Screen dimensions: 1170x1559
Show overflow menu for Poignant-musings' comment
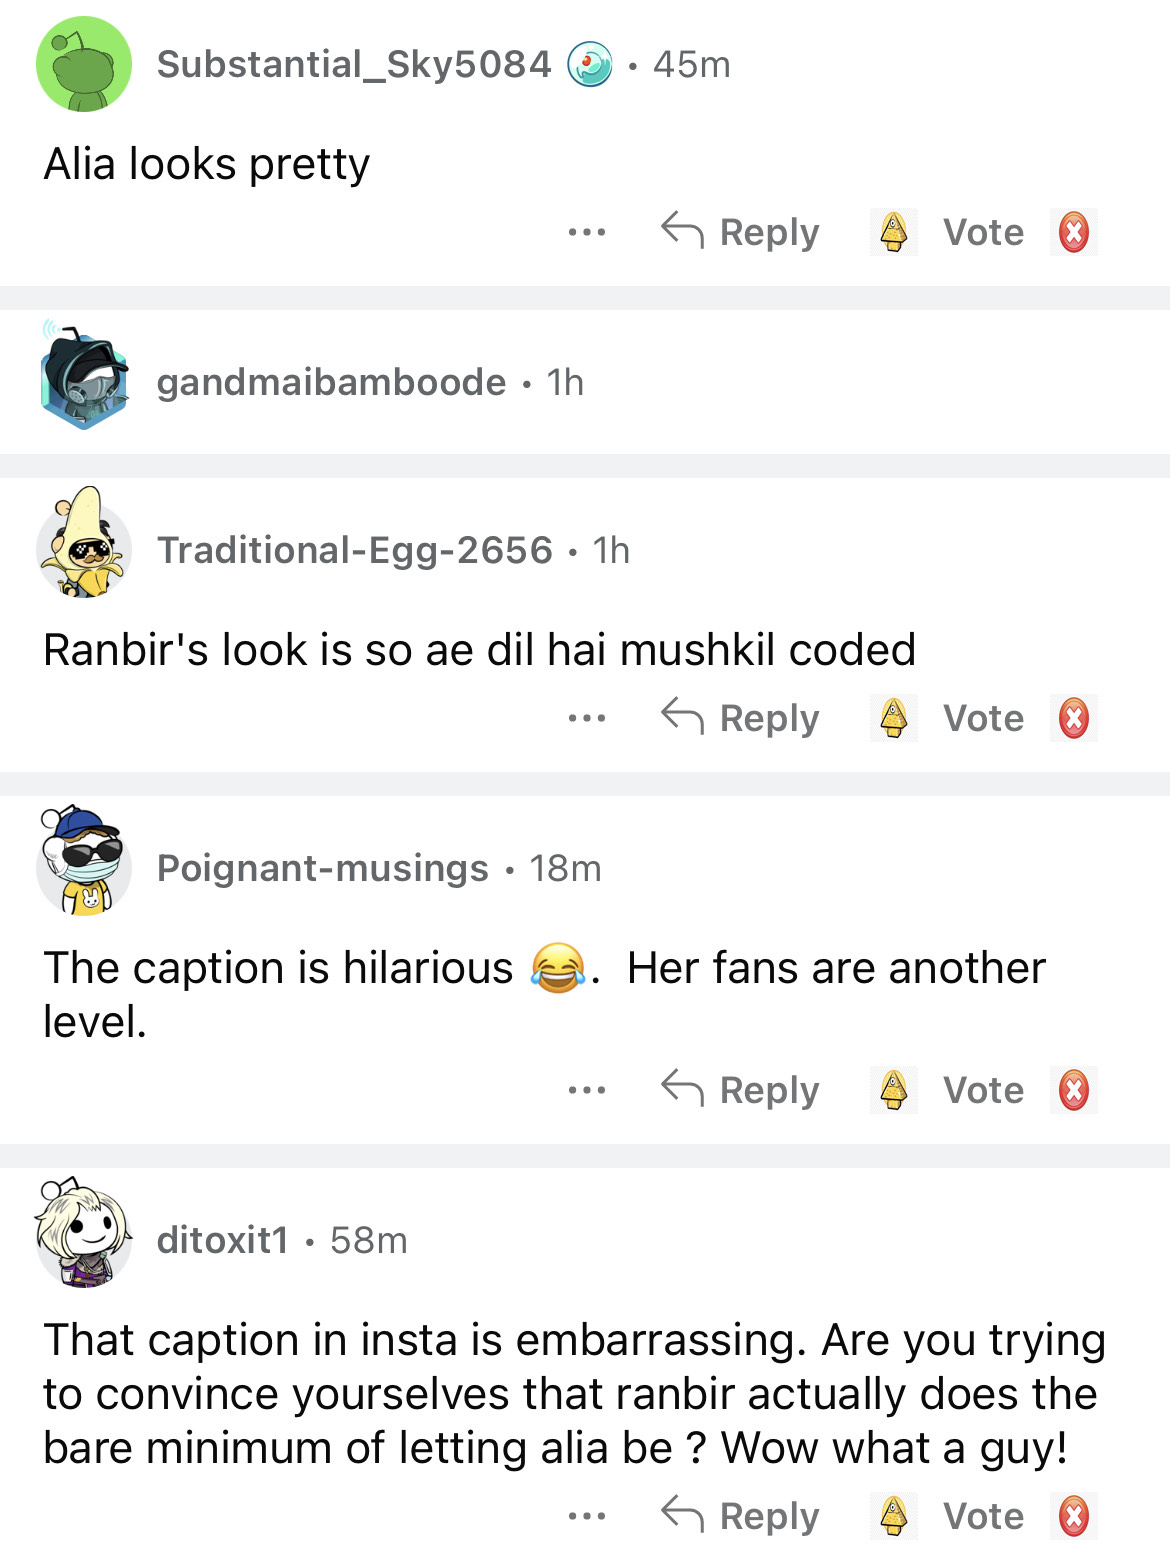[x=586, y=1090]
